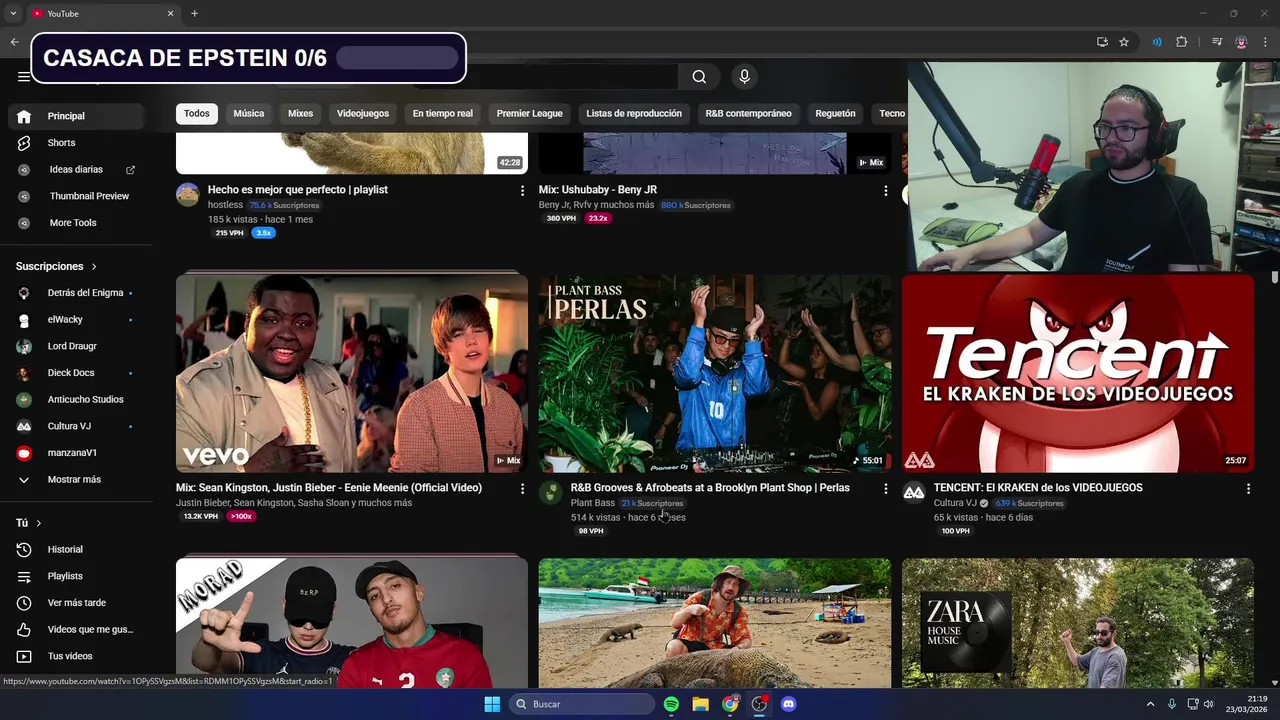The height and width of the screenshot is (720, 1280).
Task: Open Playlists in sidebar
Action: (x=78, y=576)
